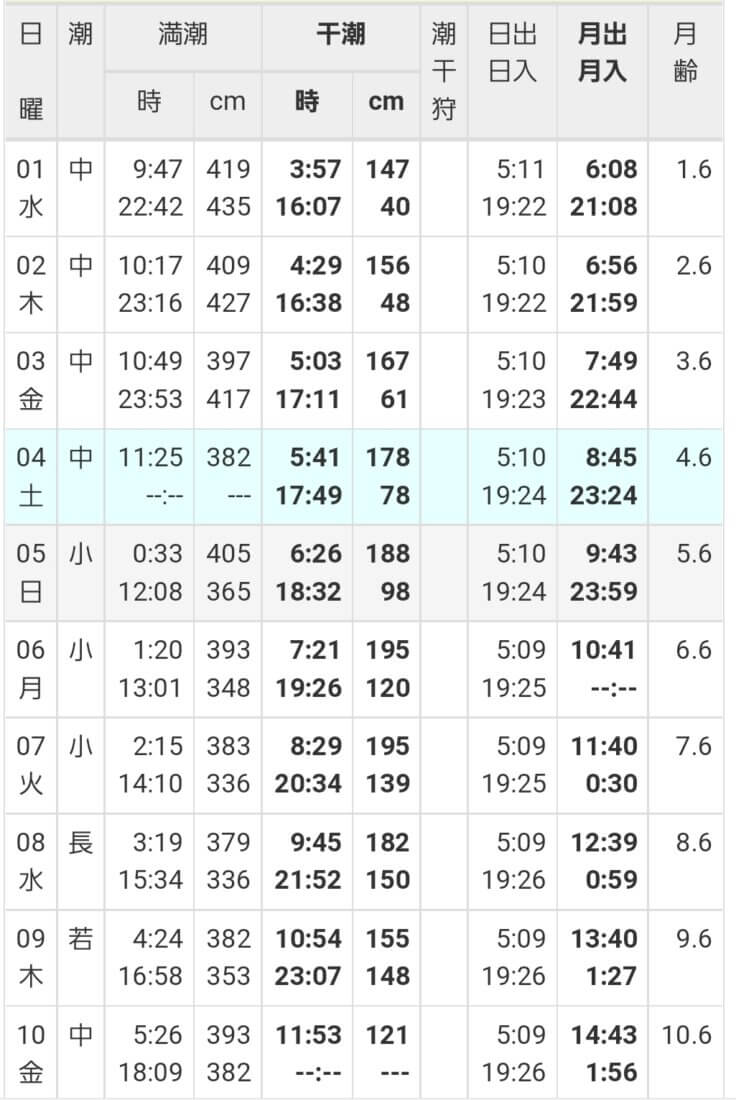Select the 10 金 date cell
Screen dimensions: 736x1100
31,1053
